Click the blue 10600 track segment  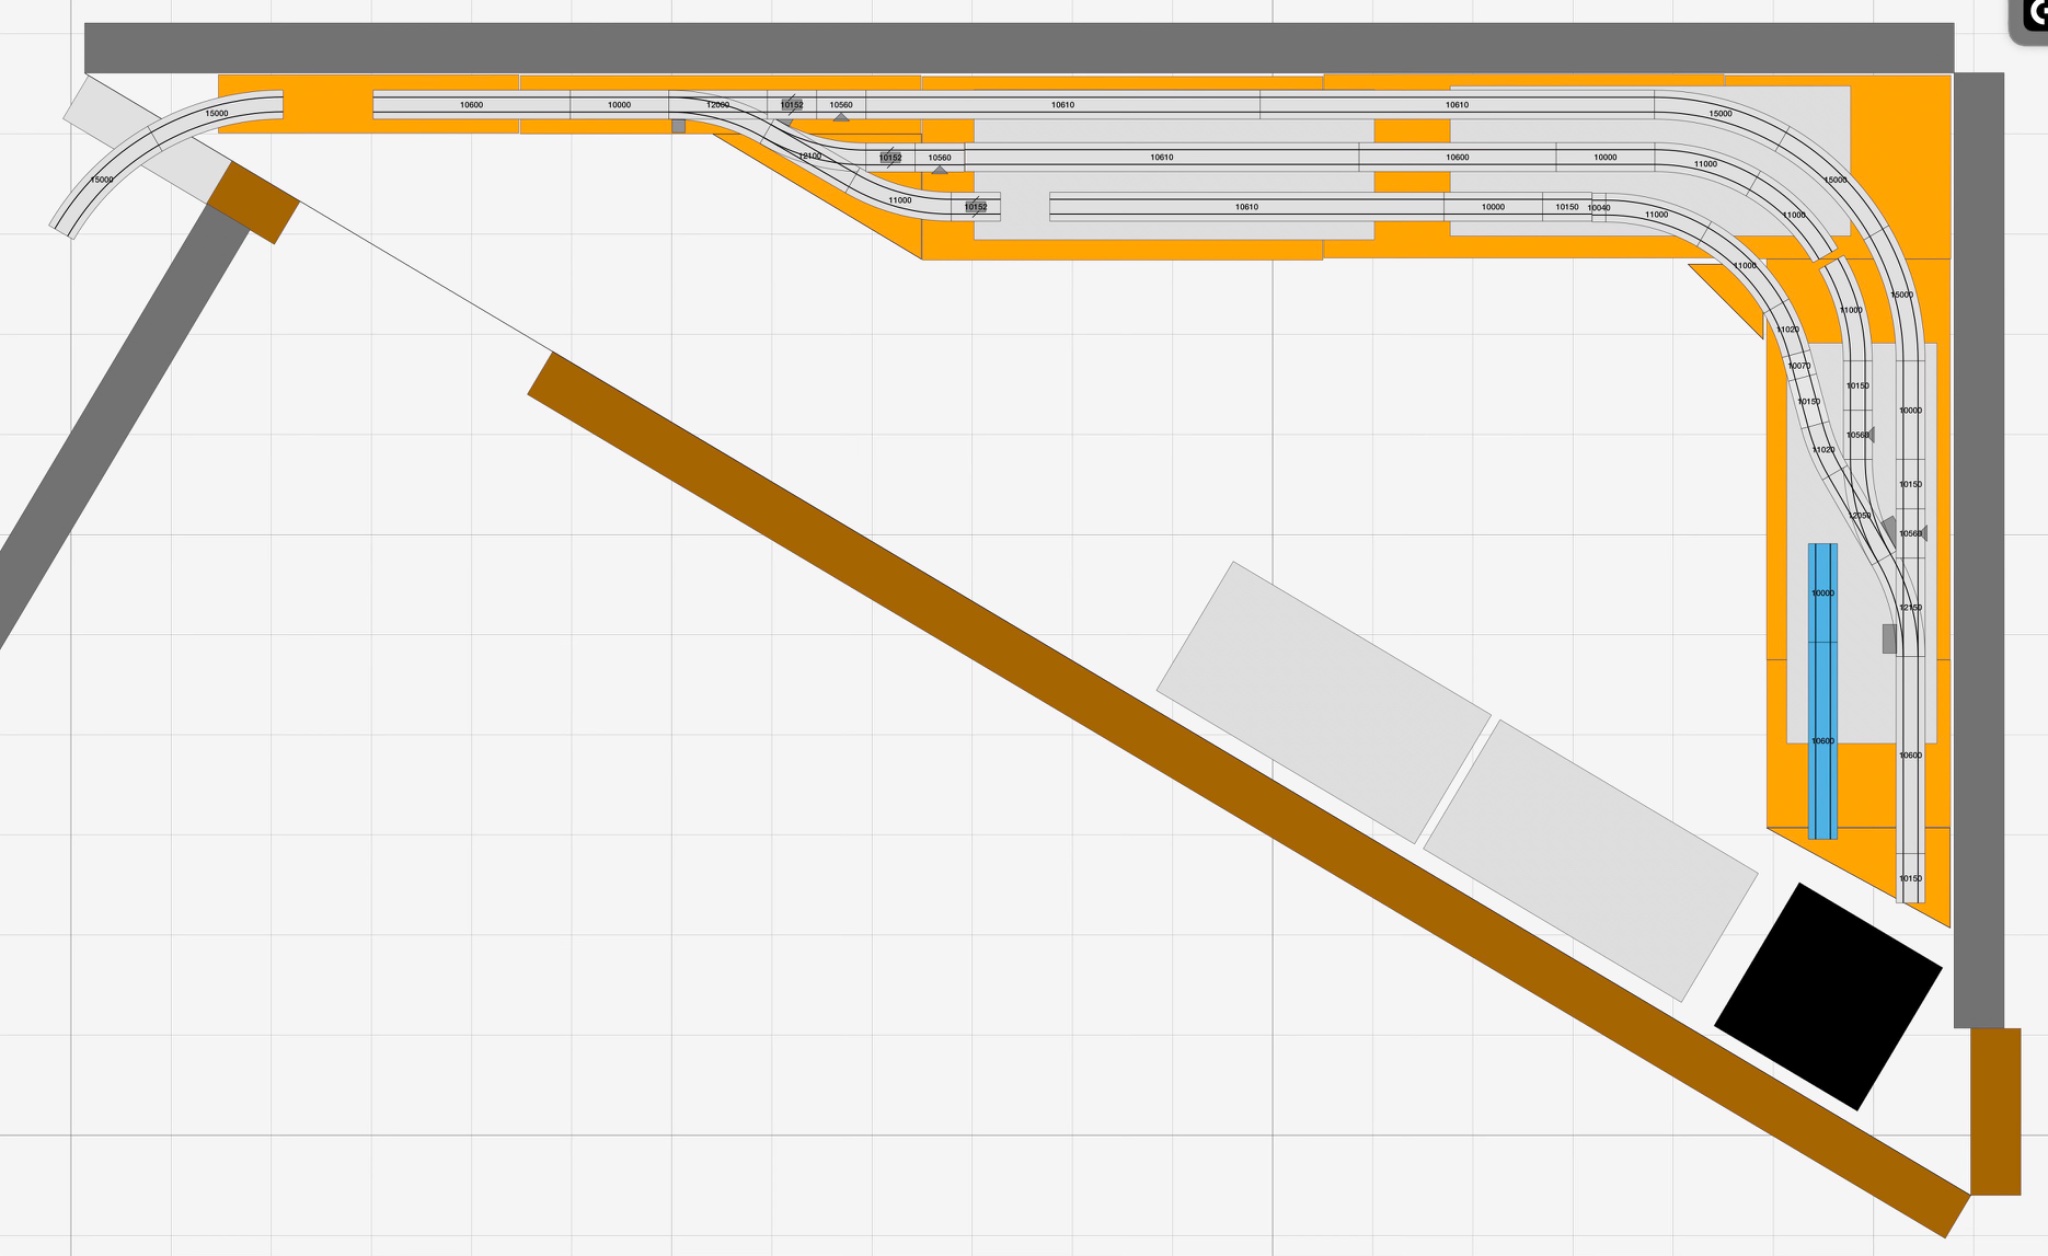click(1822, 742)
